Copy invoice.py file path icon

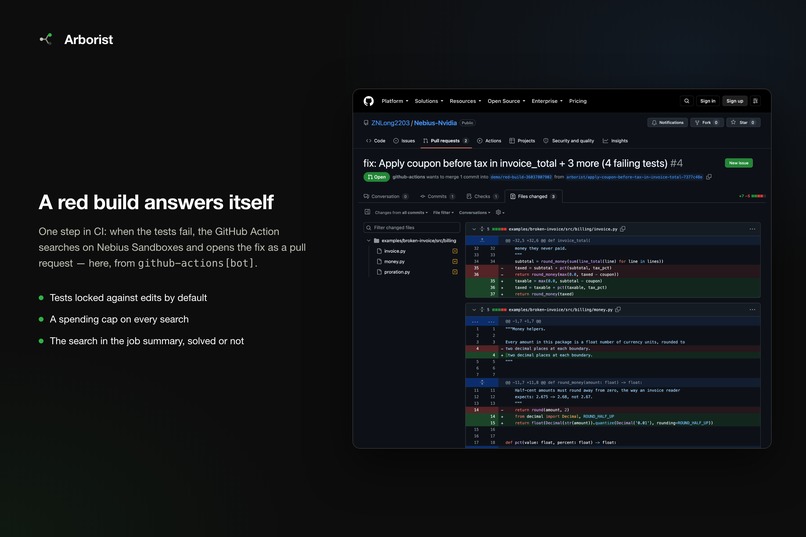(x=622, y=229)
